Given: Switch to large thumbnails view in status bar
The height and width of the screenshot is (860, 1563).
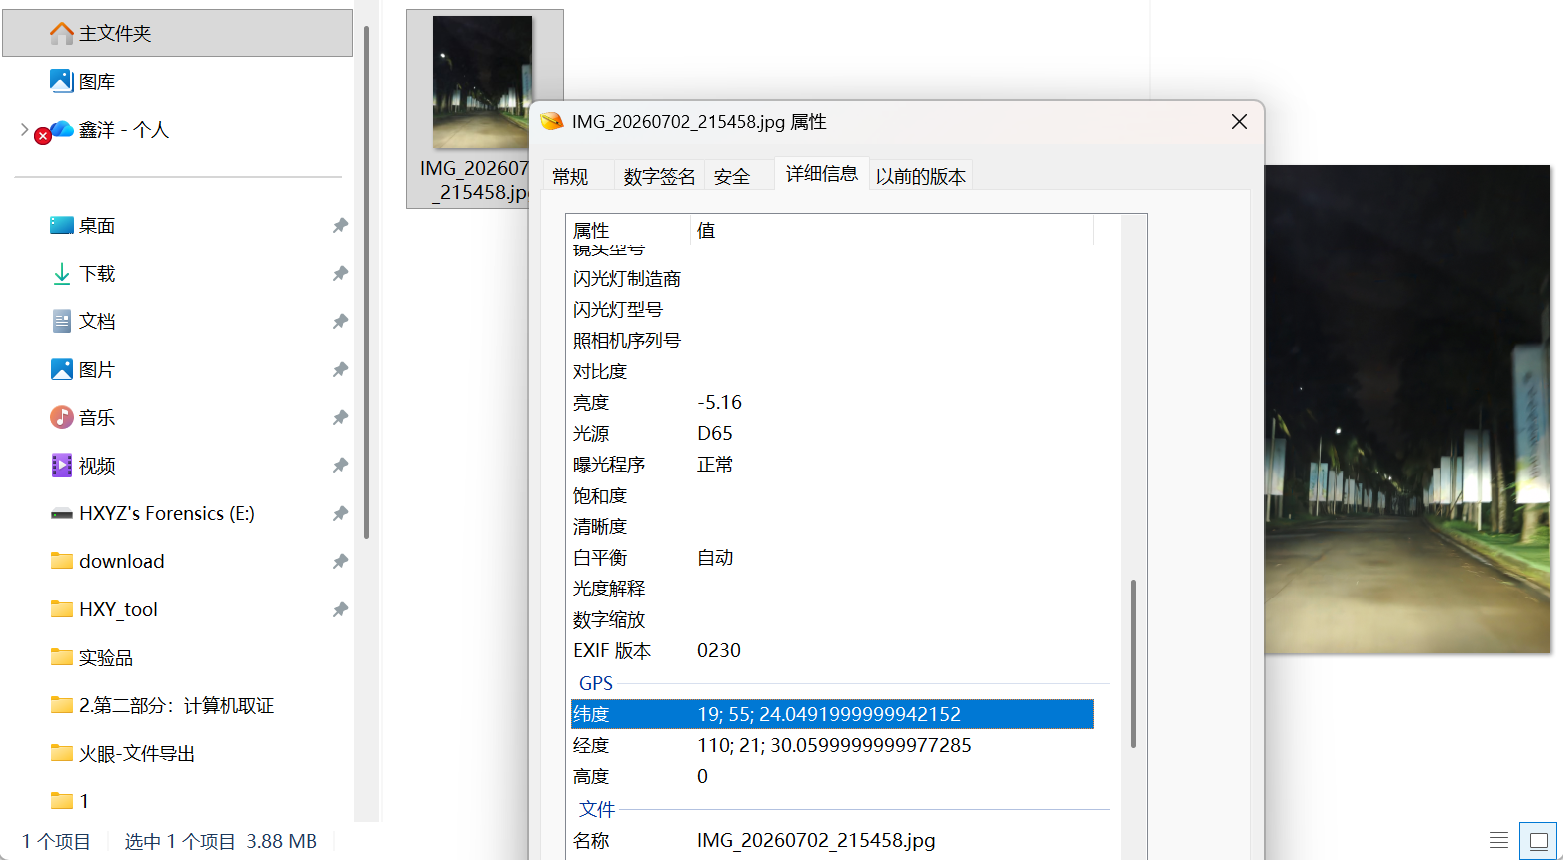Looking at the screenshot, I should coord(1538,841).
